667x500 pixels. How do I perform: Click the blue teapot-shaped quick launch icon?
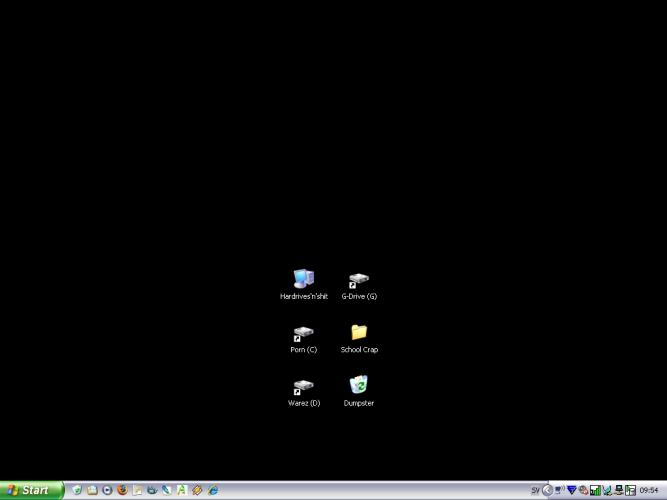pyautogui.click(x=152, y=490)
